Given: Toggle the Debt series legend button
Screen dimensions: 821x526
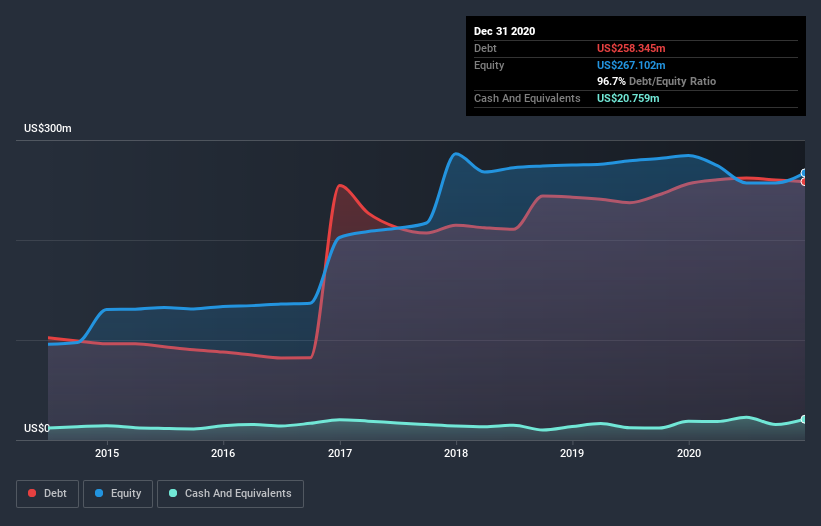Looking at the screenshot, I should click(47, 494).
